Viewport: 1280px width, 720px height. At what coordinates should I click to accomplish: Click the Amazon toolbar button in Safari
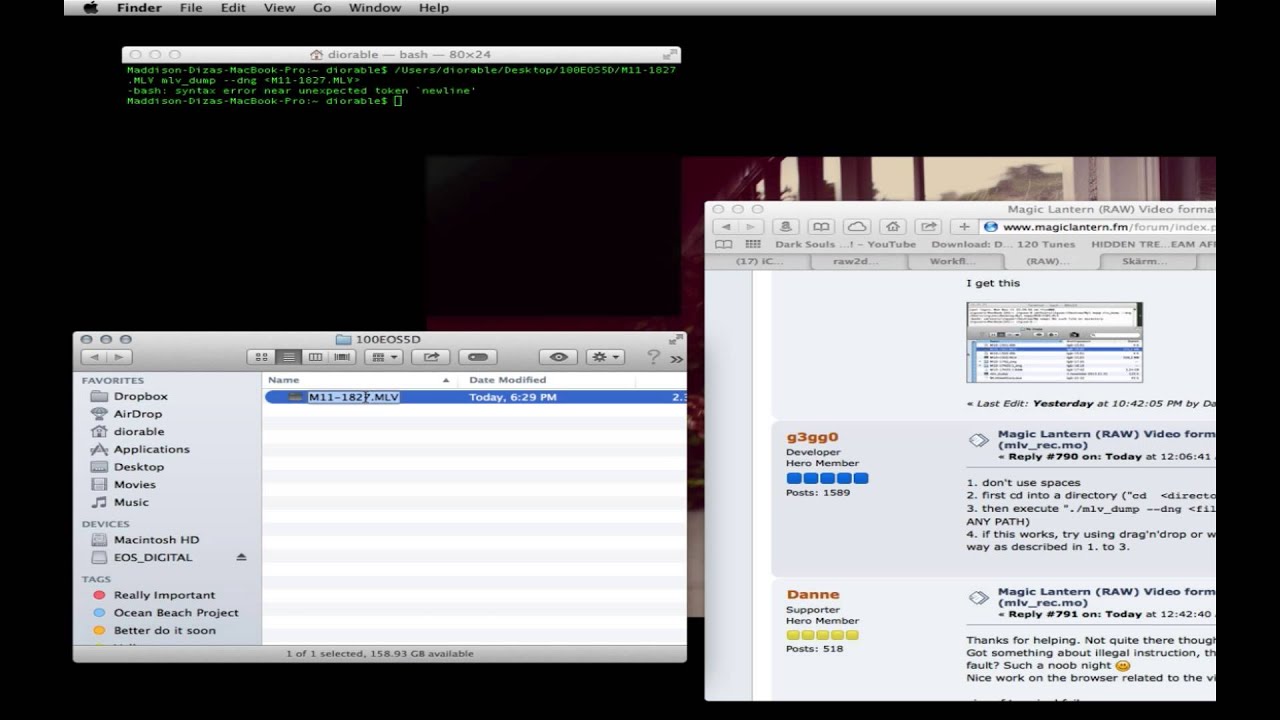click(786, 227)
